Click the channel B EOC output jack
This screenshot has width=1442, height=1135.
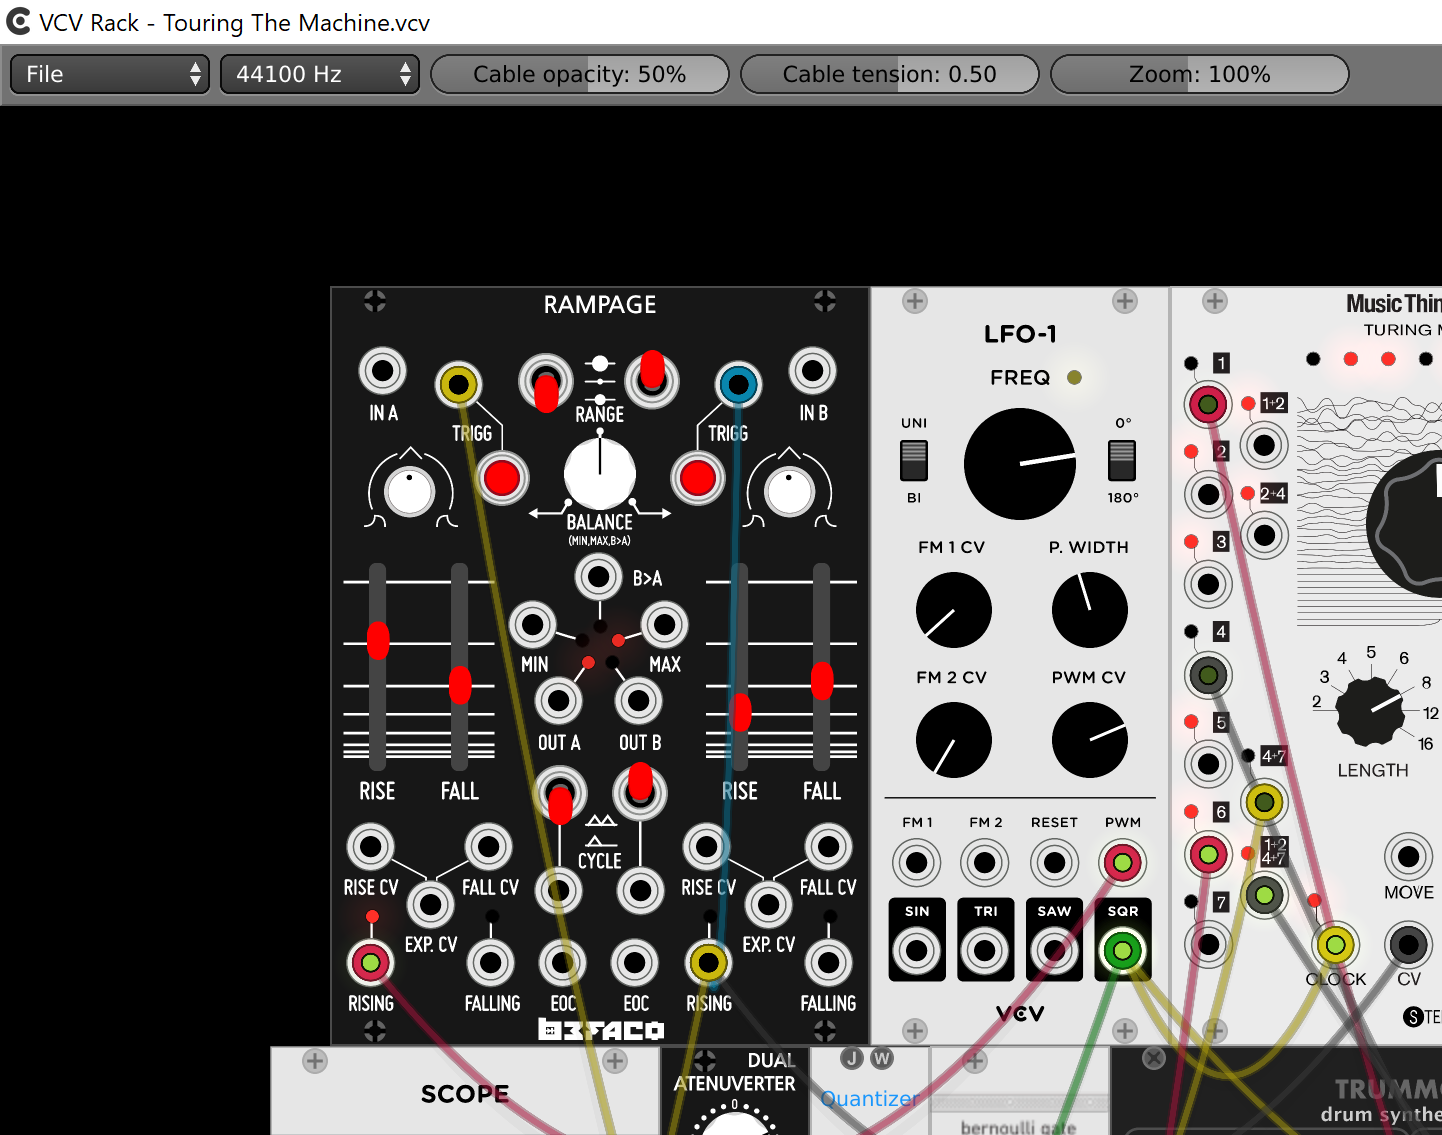click(635, 963)
